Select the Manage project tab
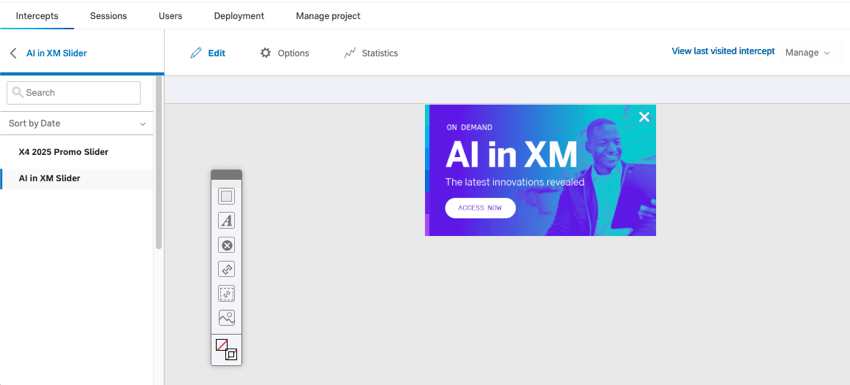850x385 pixels. pos(328,16)
